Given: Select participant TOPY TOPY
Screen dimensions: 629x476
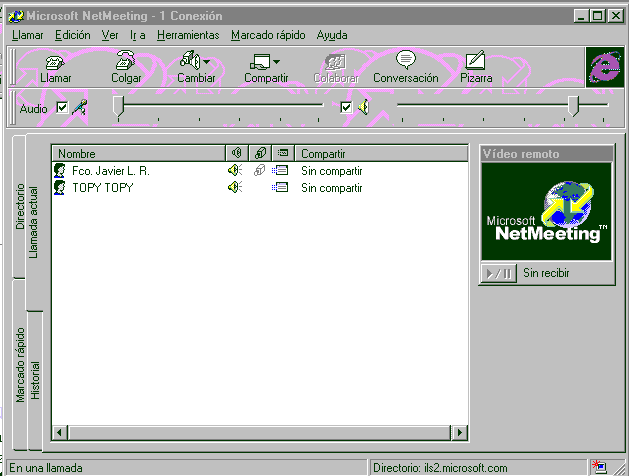Looking at the screenshot, I should 103,188.
